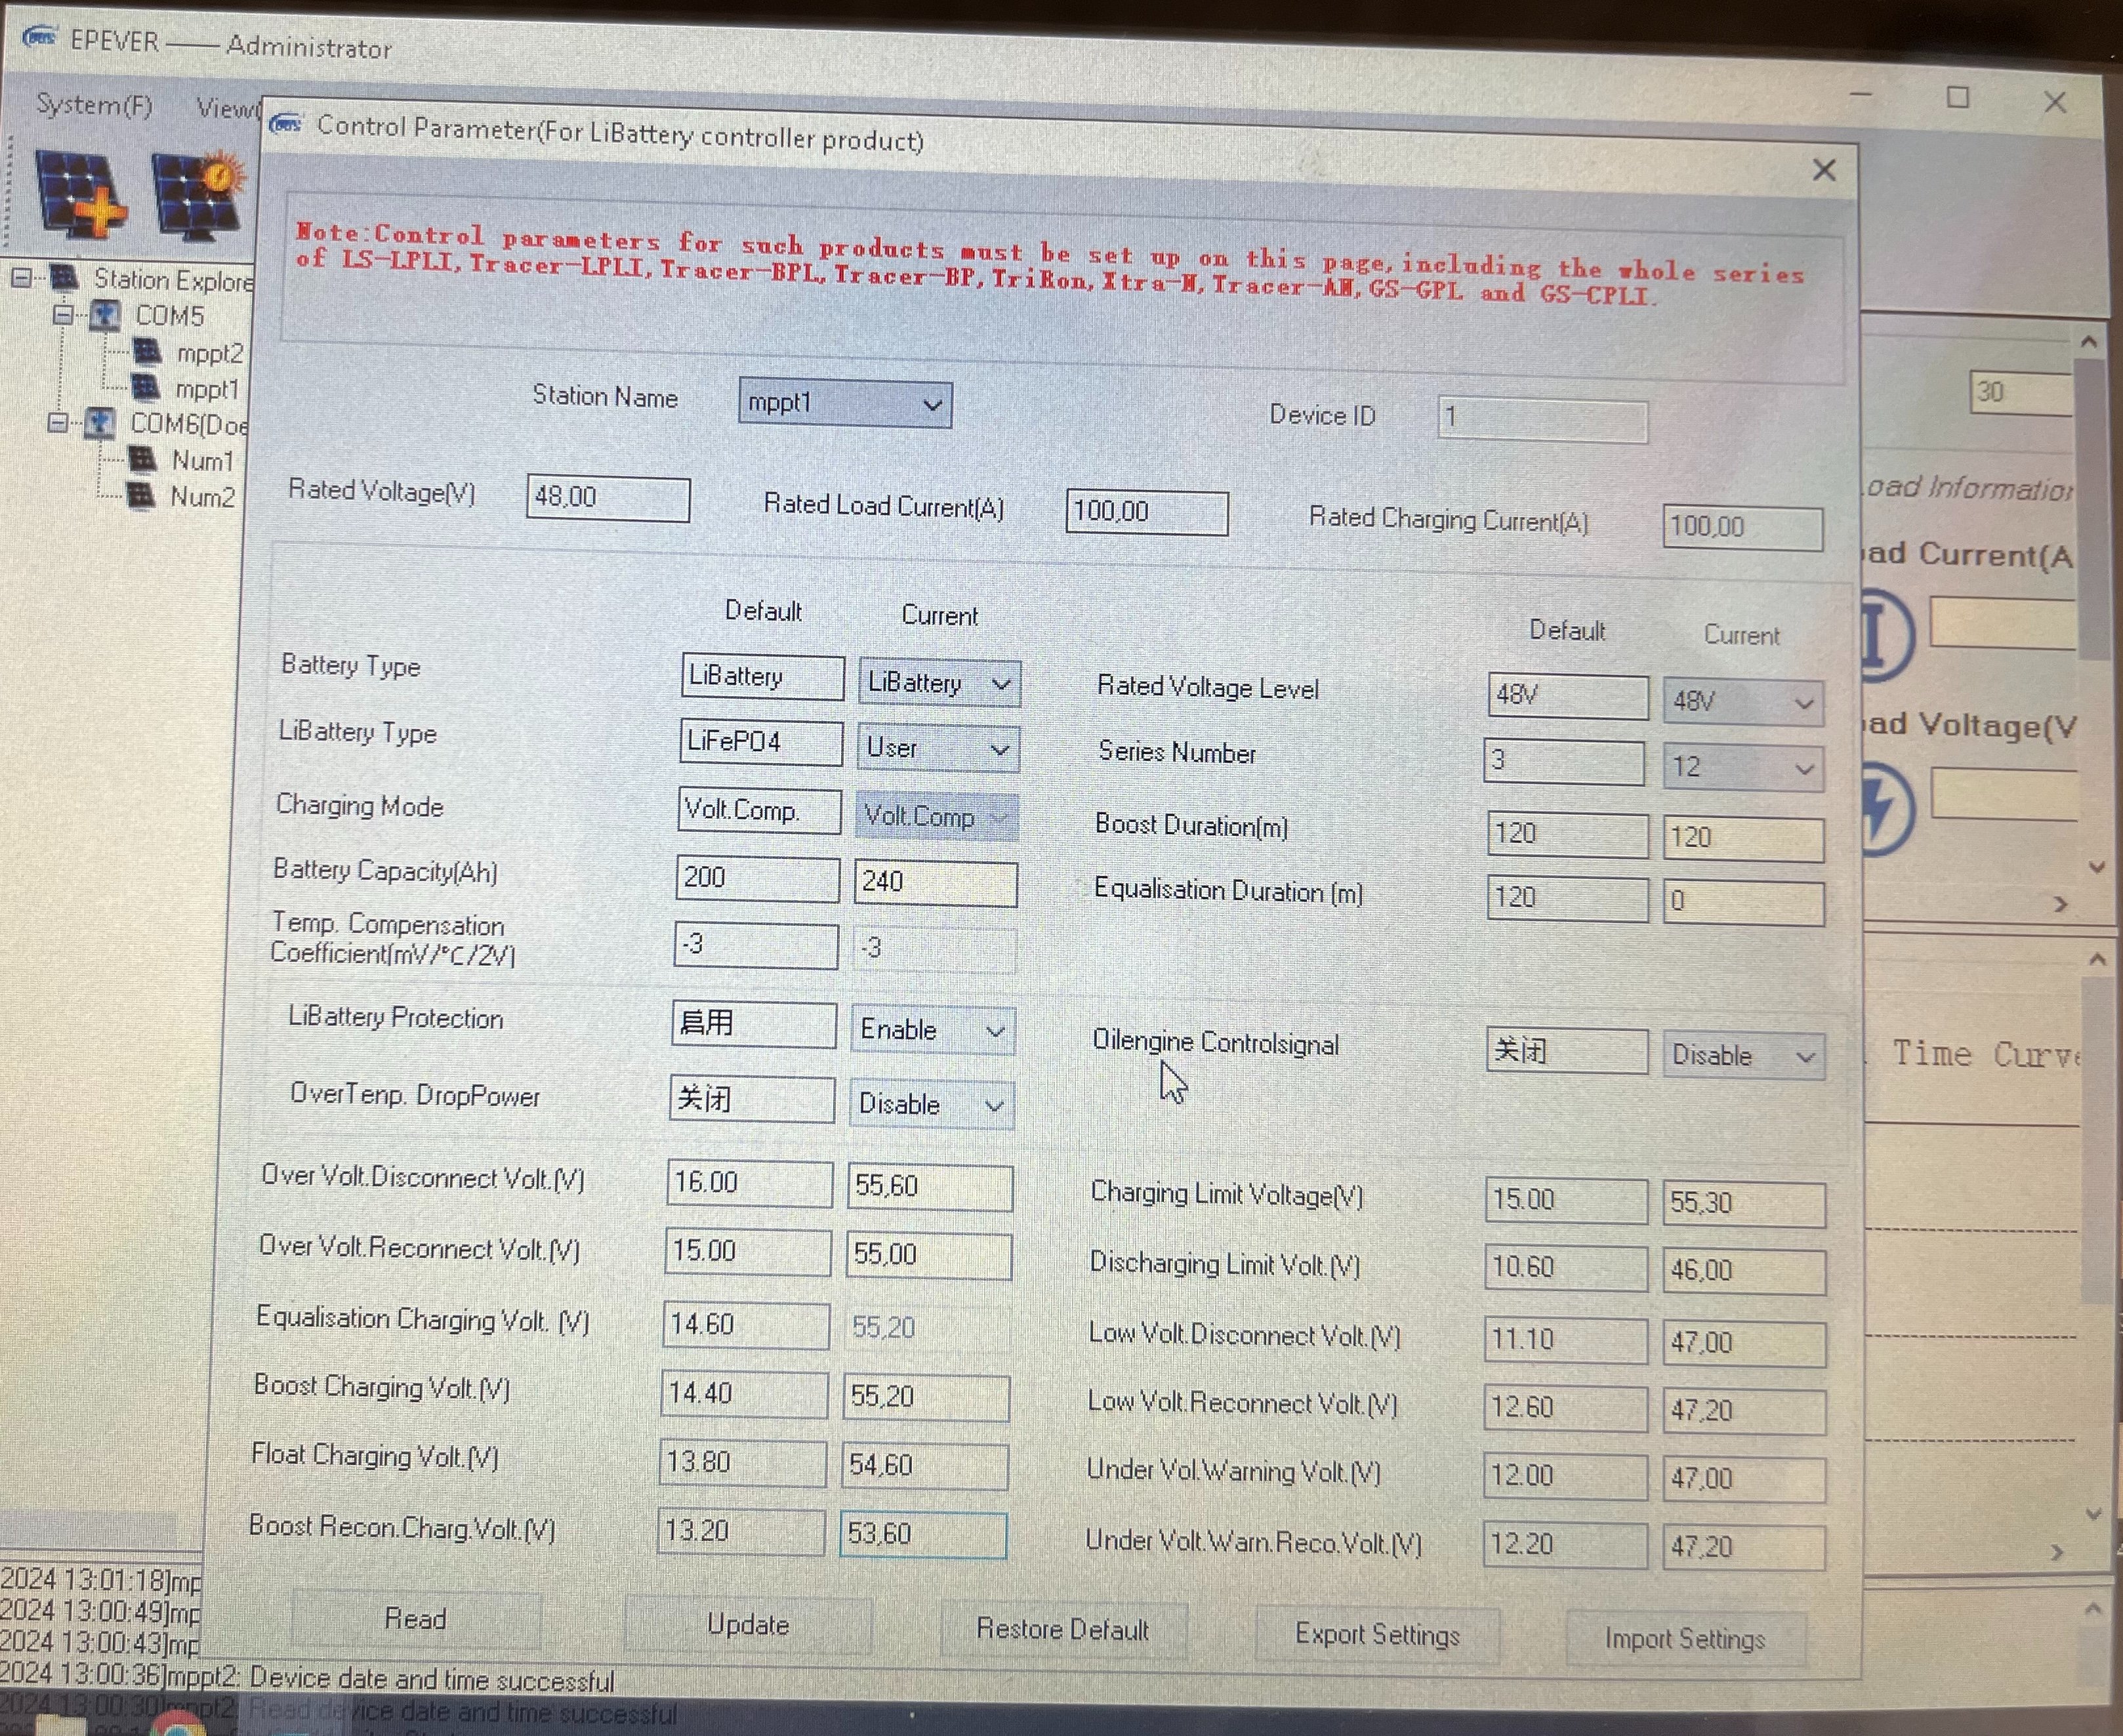Click the Update button
The height and width of the screenshot is (1736, 2123).
(x=747, y=1624)
